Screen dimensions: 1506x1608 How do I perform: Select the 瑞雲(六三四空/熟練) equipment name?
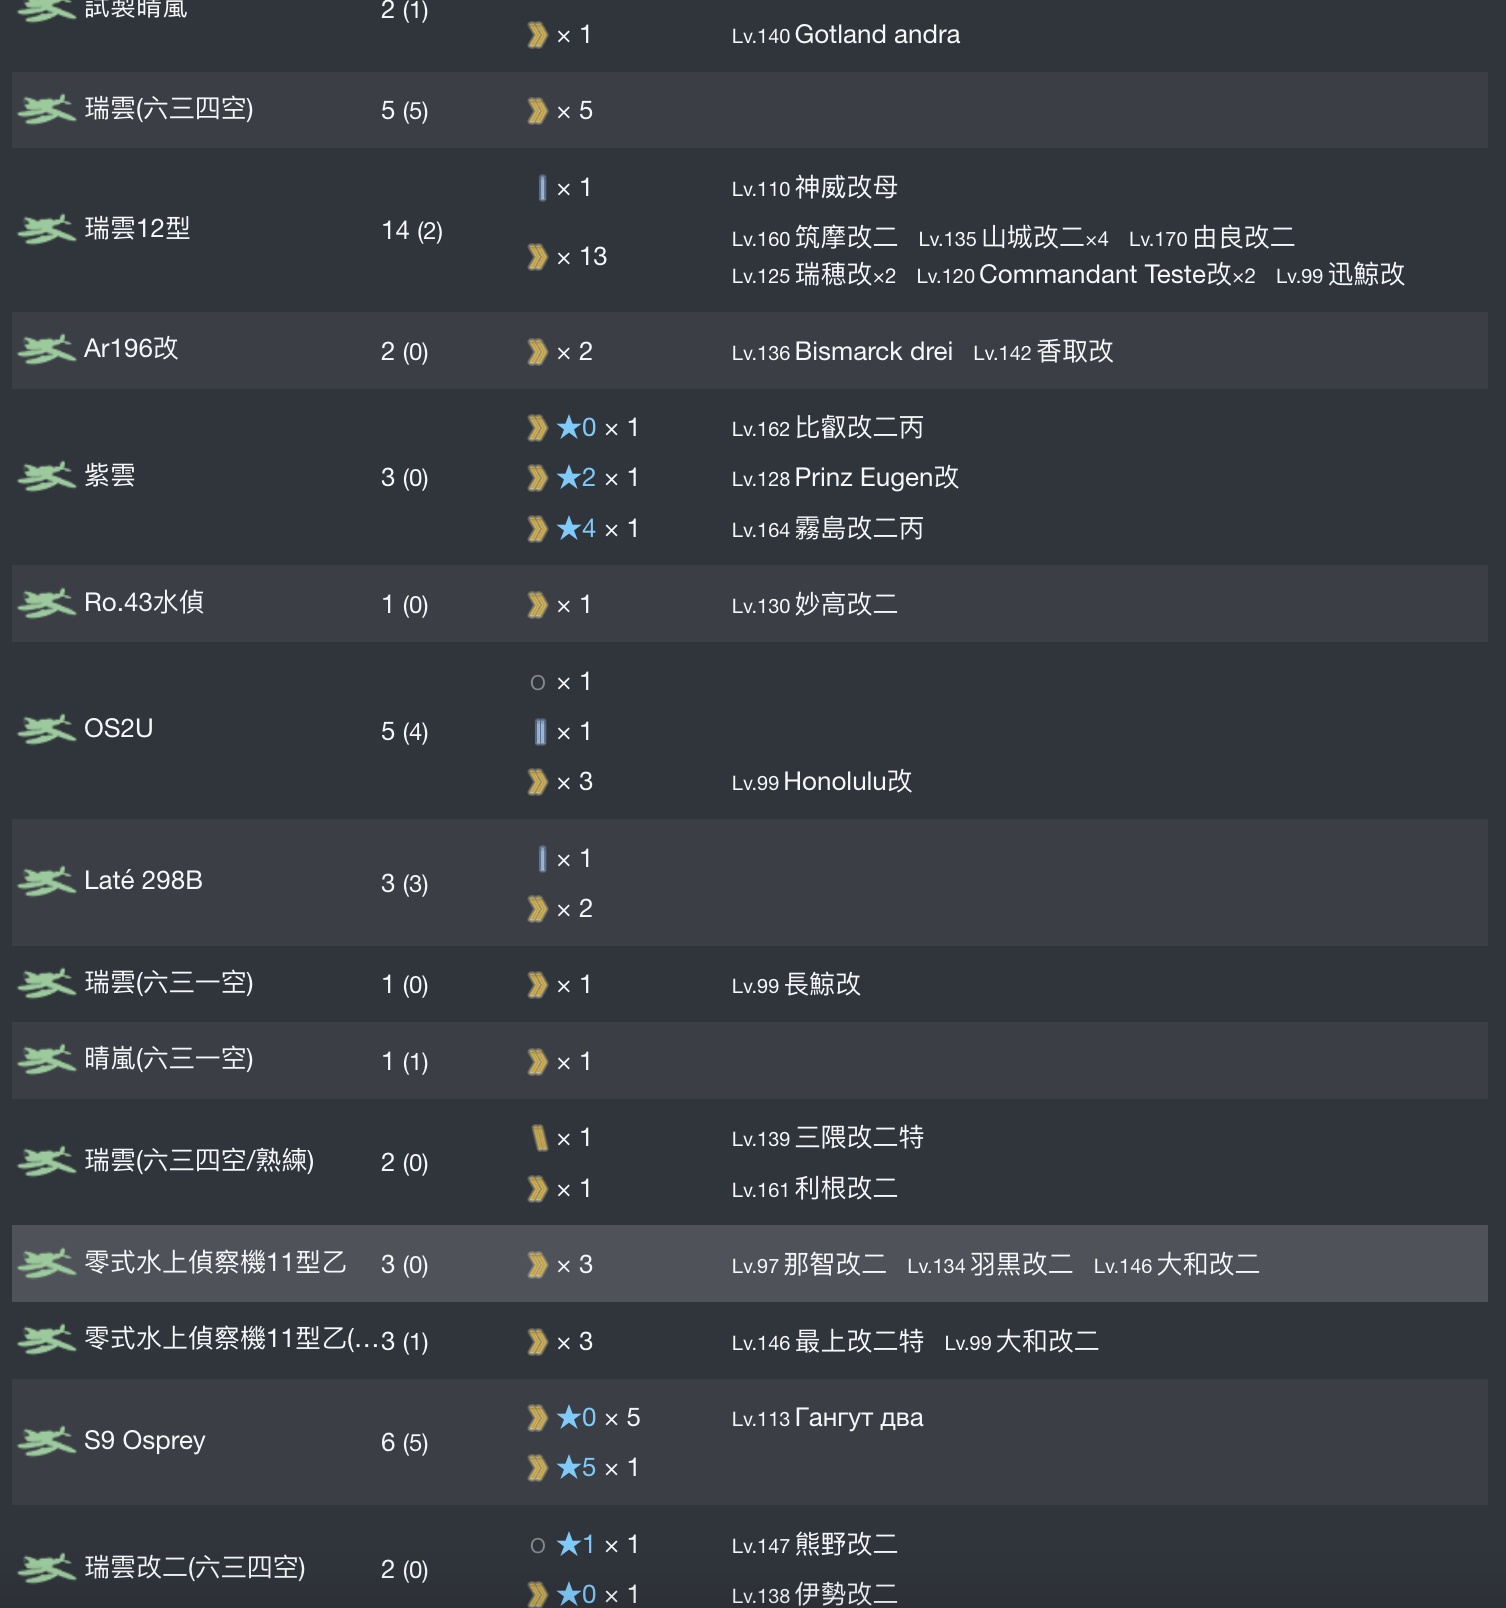point(199,1161)
